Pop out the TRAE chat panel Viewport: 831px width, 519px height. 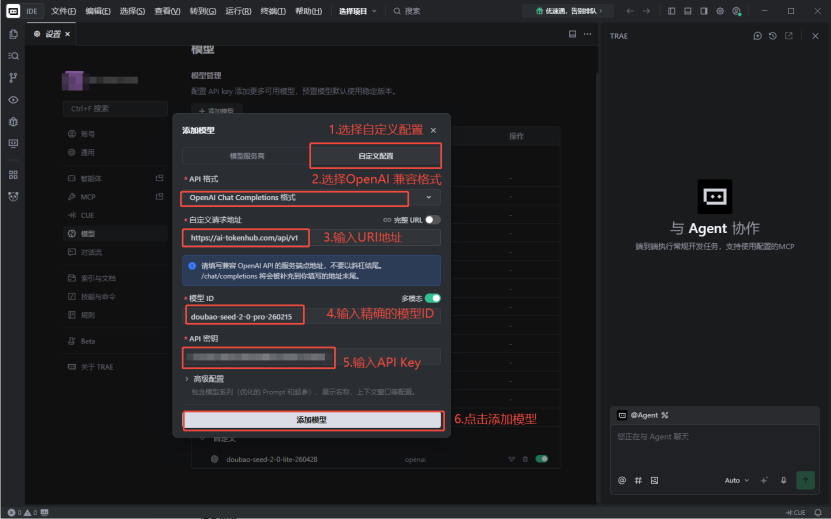pyautogui.click(x=789, y=36)
